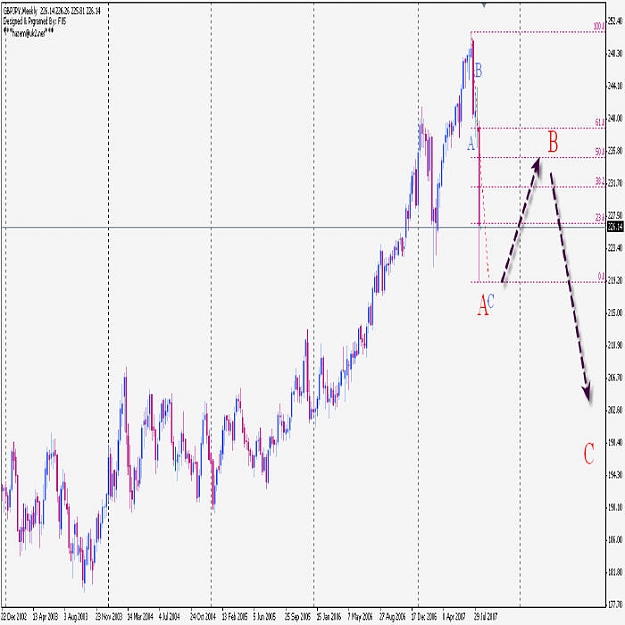Click the 15 Jan 2006 date label

(x=328, y=617)
